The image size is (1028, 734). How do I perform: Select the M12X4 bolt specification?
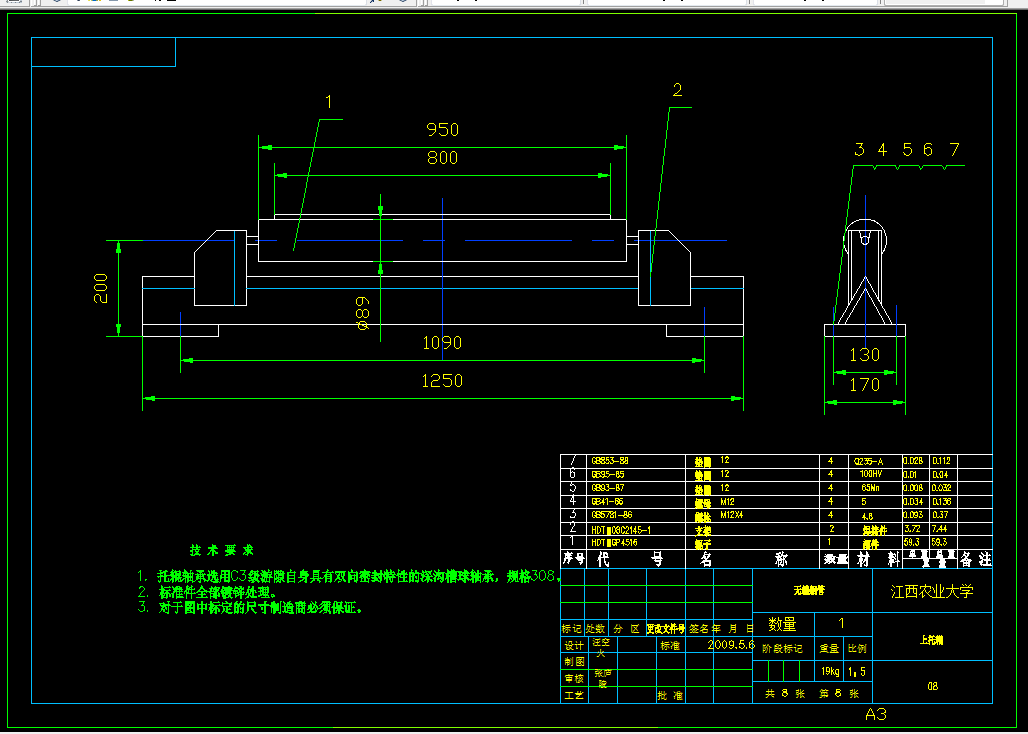pyautogui.click(x=732, y=515)
